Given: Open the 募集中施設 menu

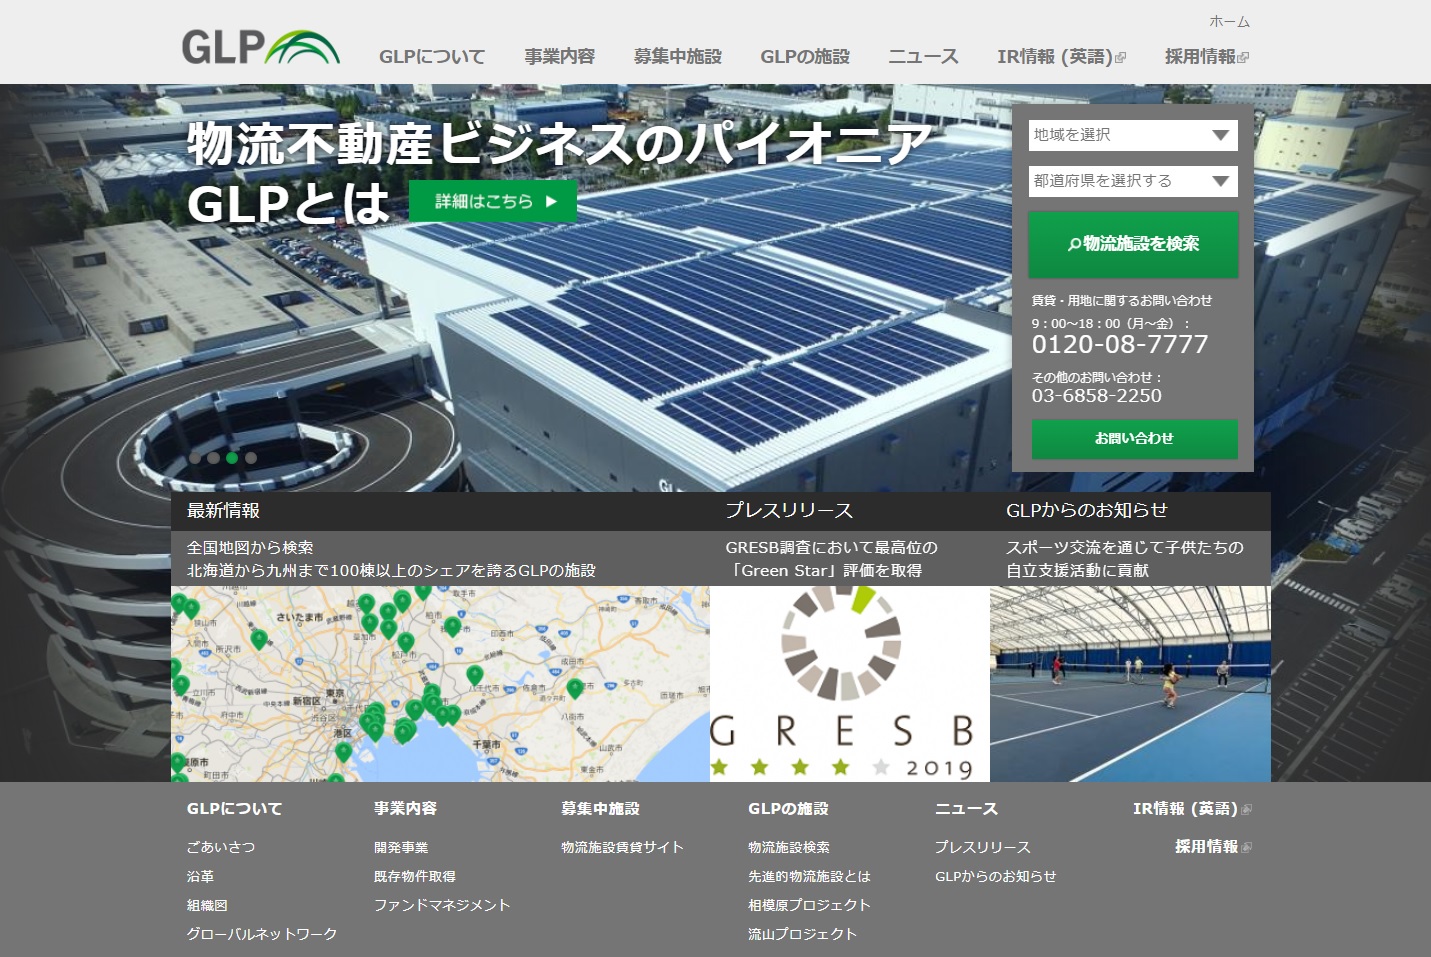Looking at the screenshot, I should click(678, 57).
